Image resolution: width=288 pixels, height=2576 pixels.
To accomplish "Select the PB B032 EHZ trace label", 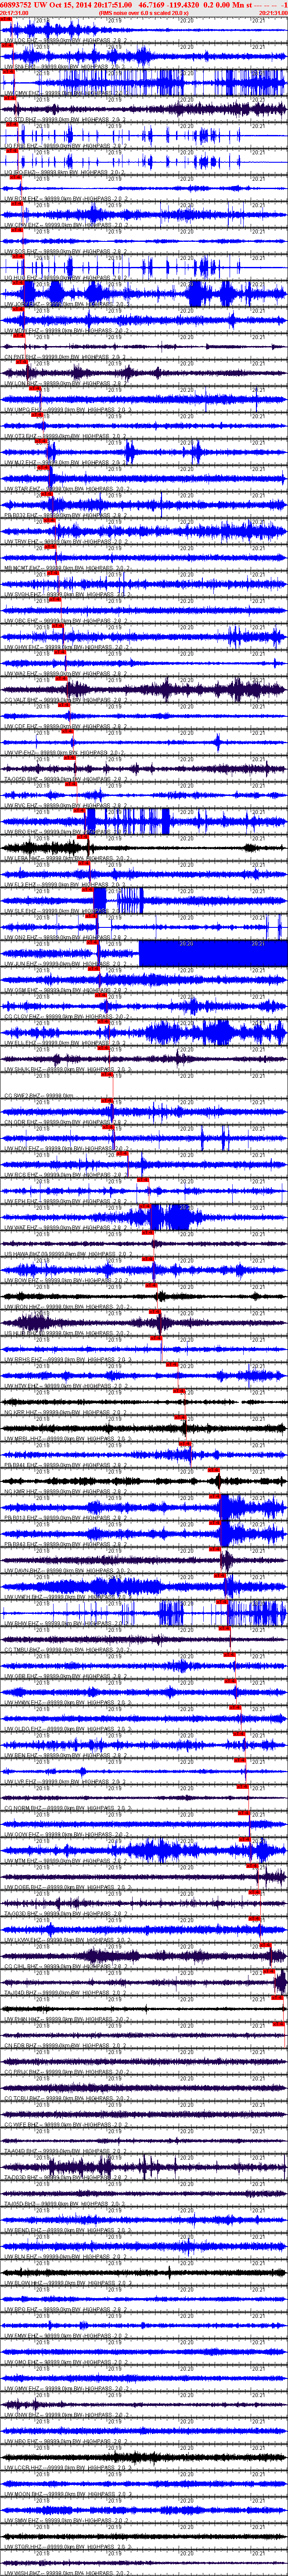I will (x=66, y=516).
